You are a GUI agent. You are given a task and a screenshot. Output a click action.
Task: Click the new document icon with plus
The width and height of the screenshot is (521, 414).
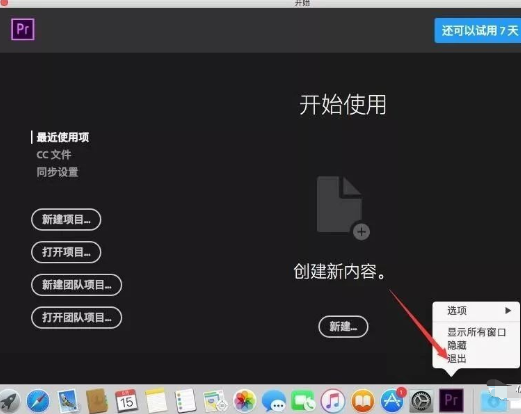(x=343, y=208)
